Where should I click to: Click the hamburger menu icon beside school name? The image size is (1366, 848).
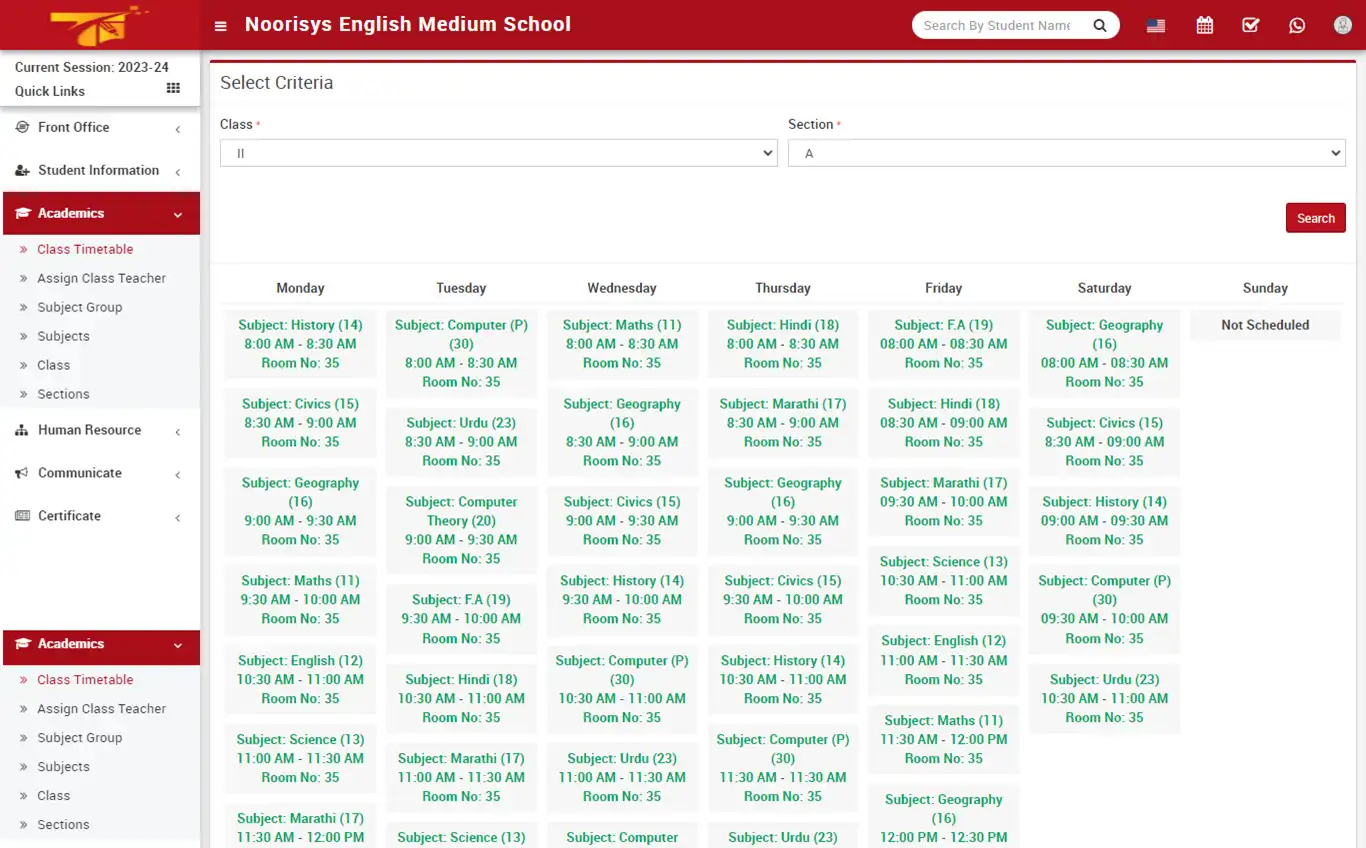point(220,25)
